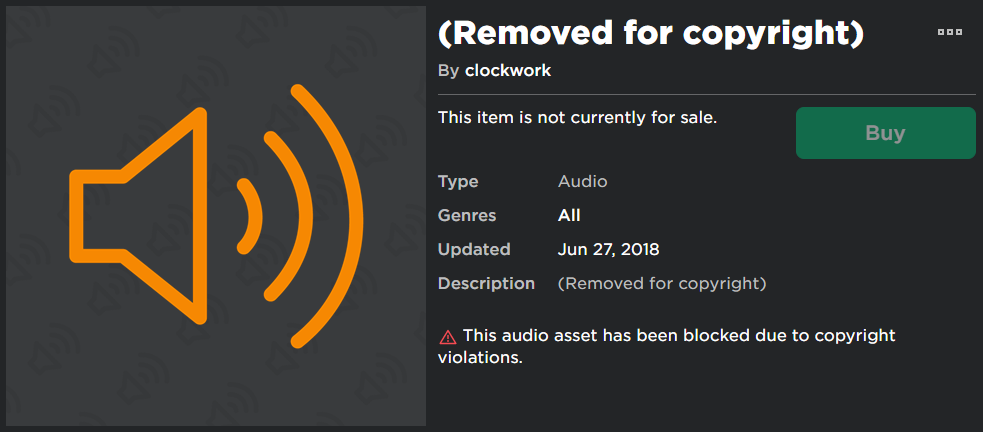Click the Updated field label
Screen dimensions: 983x432
[x=474, y=249]
